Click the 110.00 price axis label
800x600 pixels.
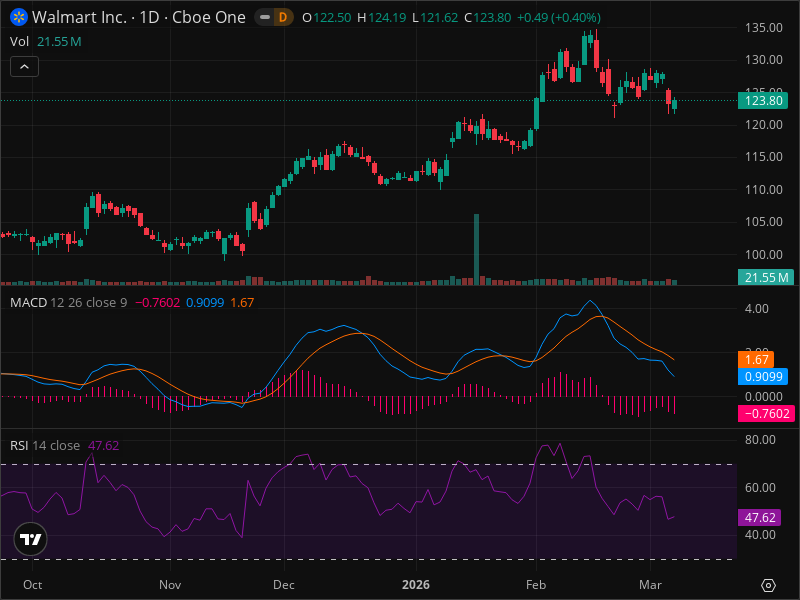coord(764,190)
